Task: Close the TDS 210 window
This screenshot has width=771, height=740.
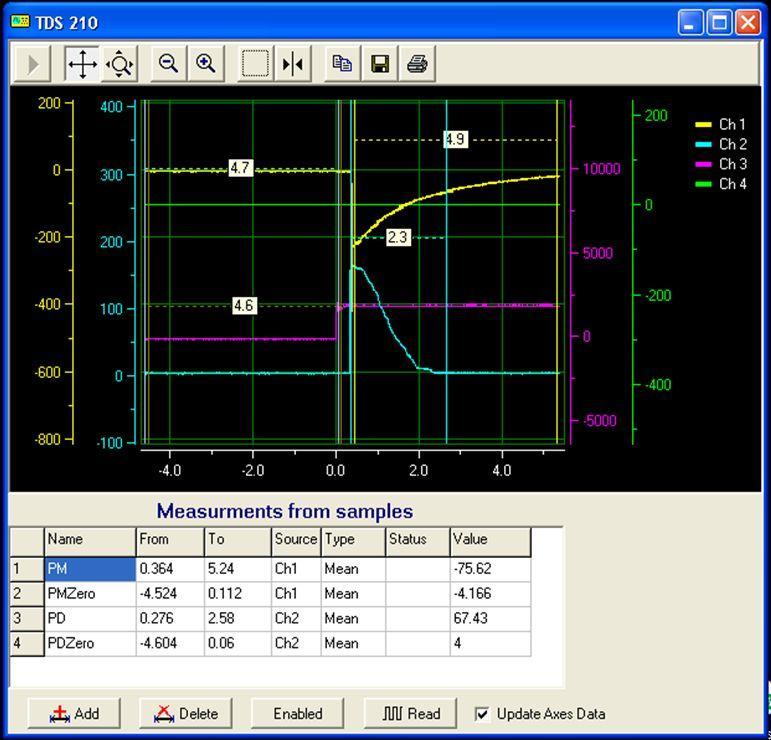Action: [x=748, y=22]
